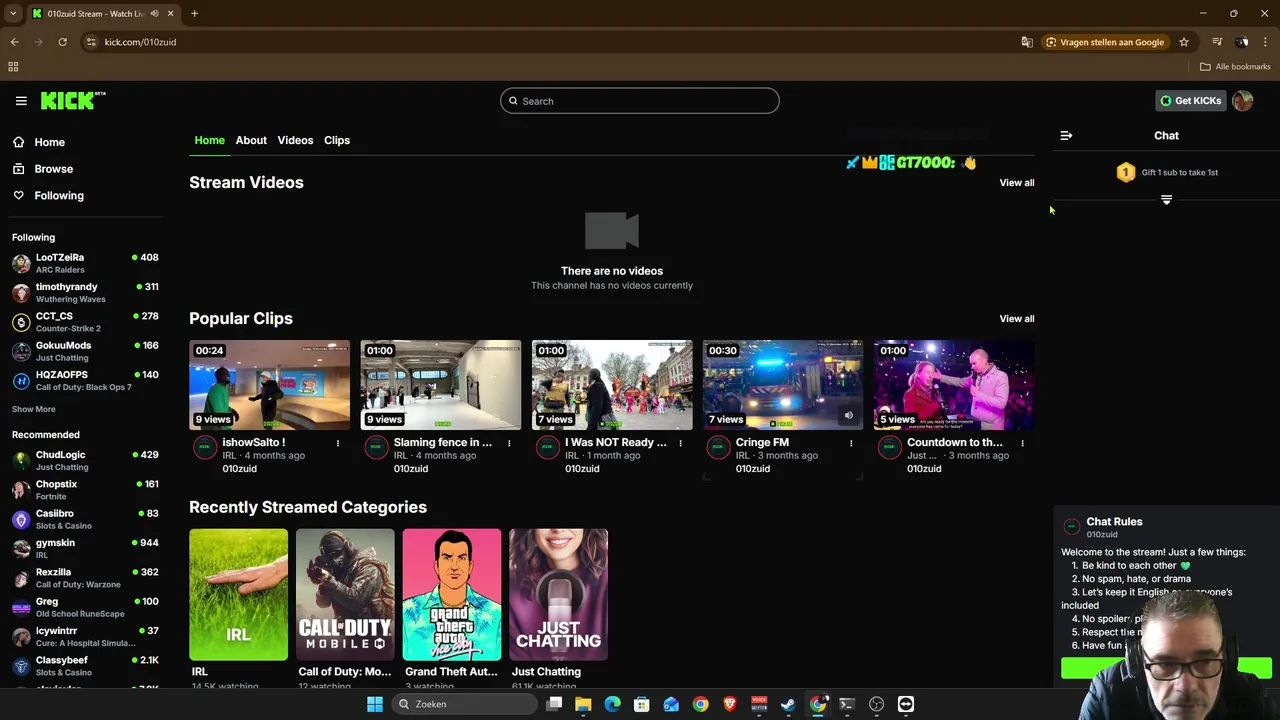Open Grand Theft Auto Vice City category
The height and width of the screenshot is (720, 1280).
point(452,595)
